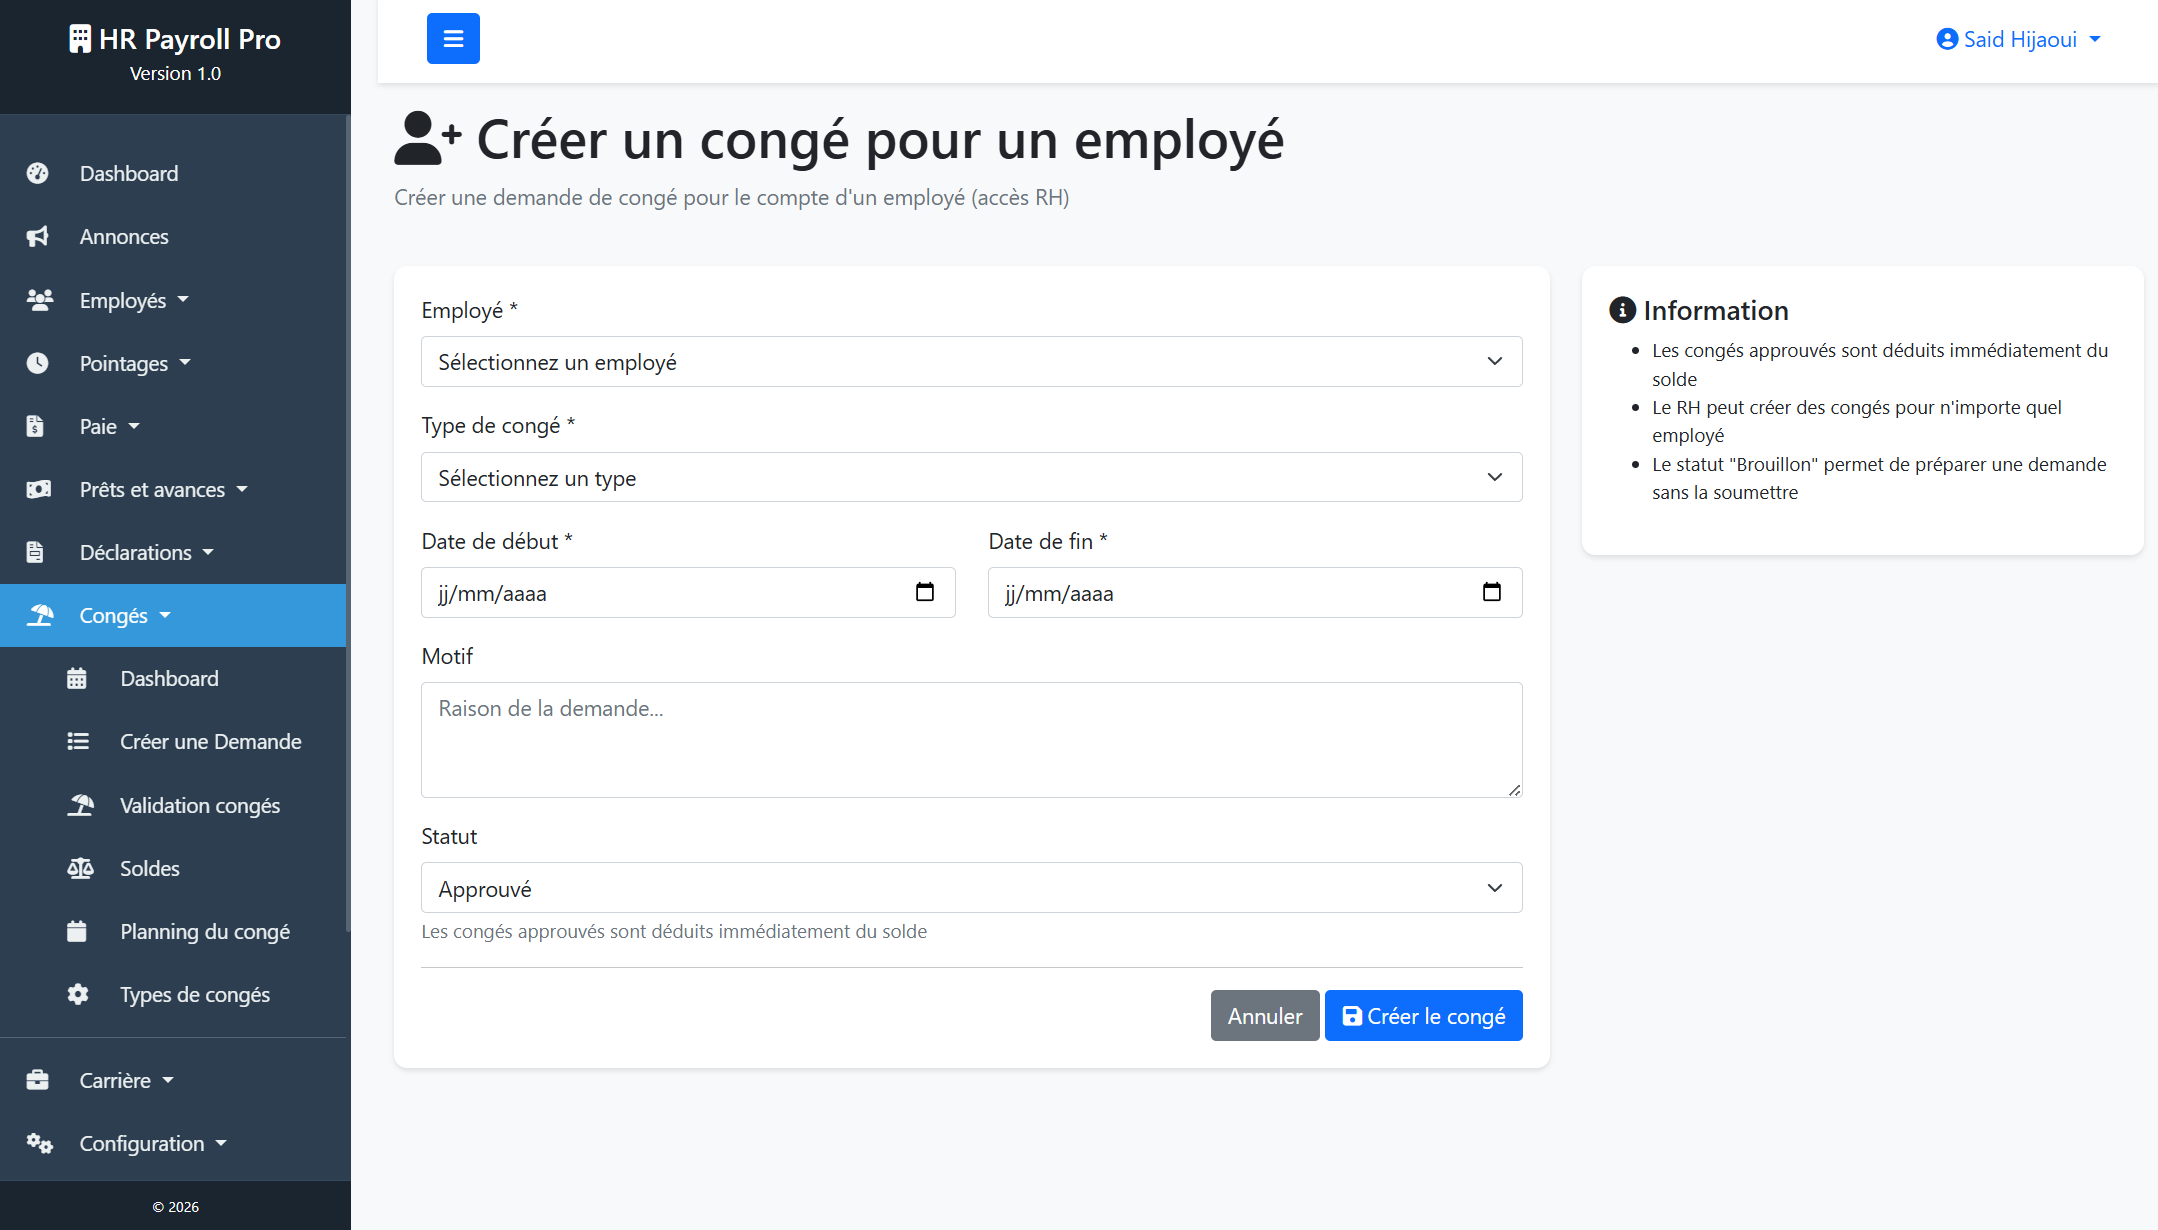Image resolution: width=2158 pixels, height=1230 pixels.
Task: Click into the Motif text area
Action: (972, 740)
